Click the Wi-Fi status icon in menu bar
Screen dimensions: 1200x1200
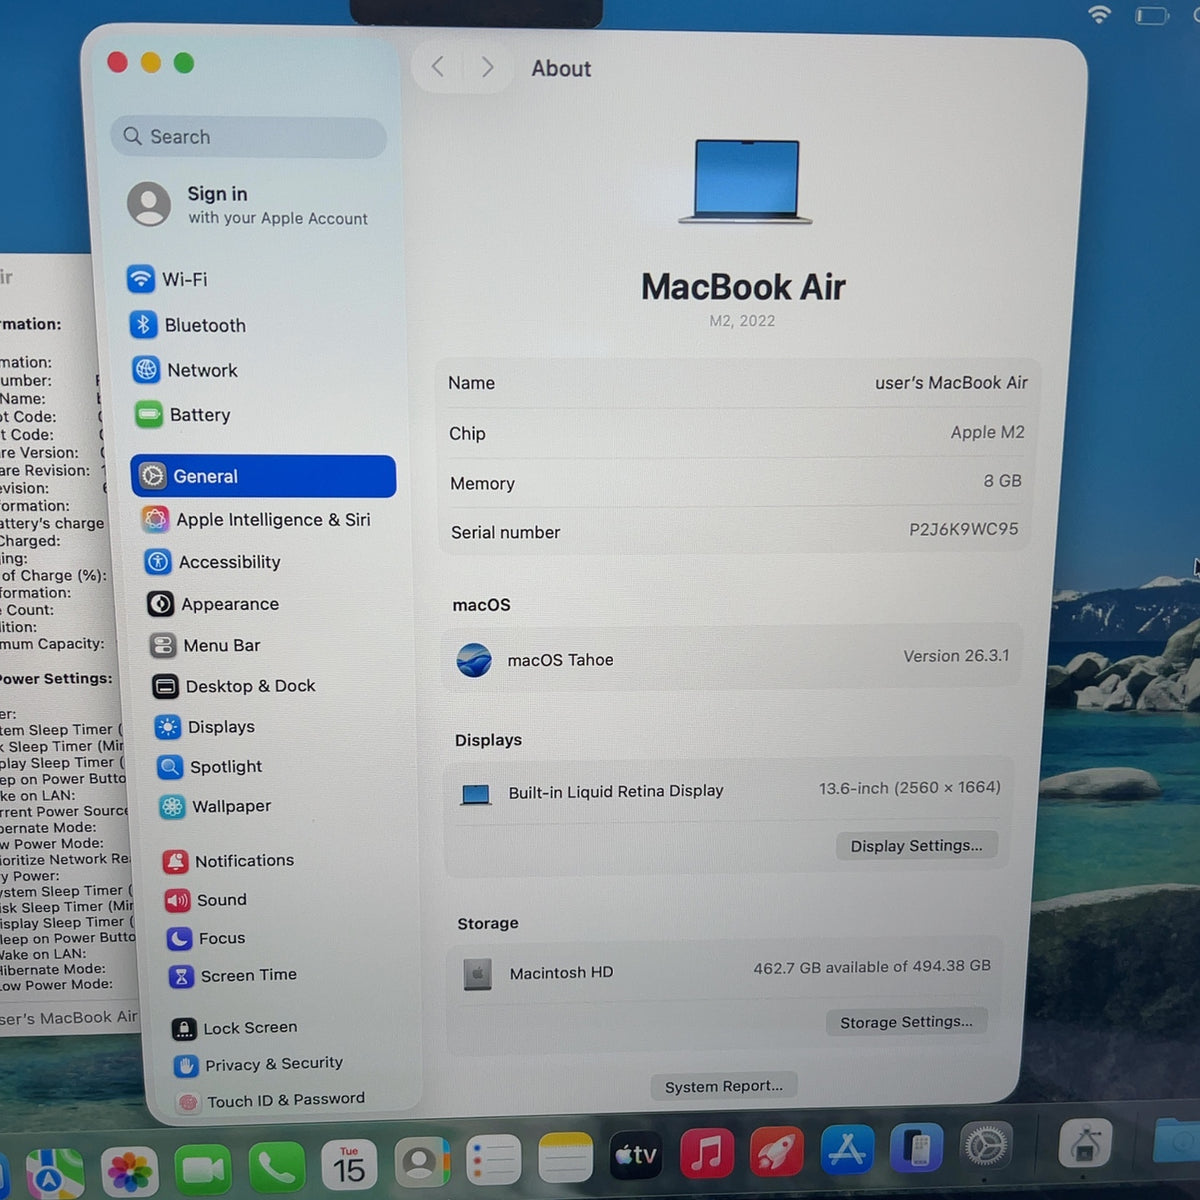click(1099, 14)
